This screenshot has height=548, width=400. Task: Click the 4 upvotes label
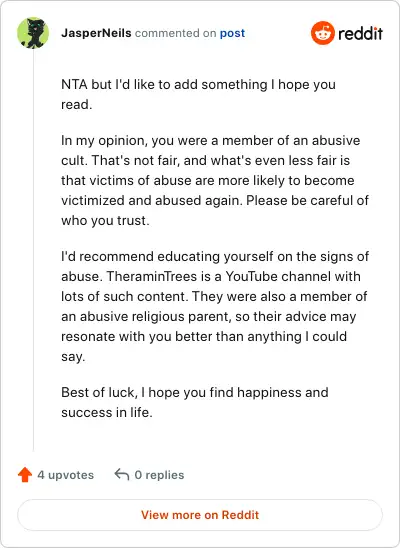[66, 475]
